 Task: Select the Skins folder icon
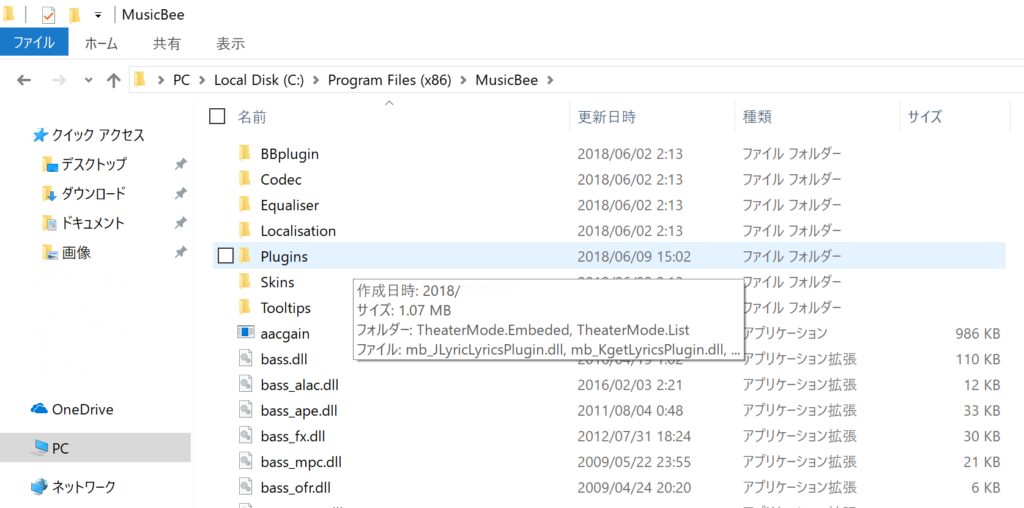[246, 282]
